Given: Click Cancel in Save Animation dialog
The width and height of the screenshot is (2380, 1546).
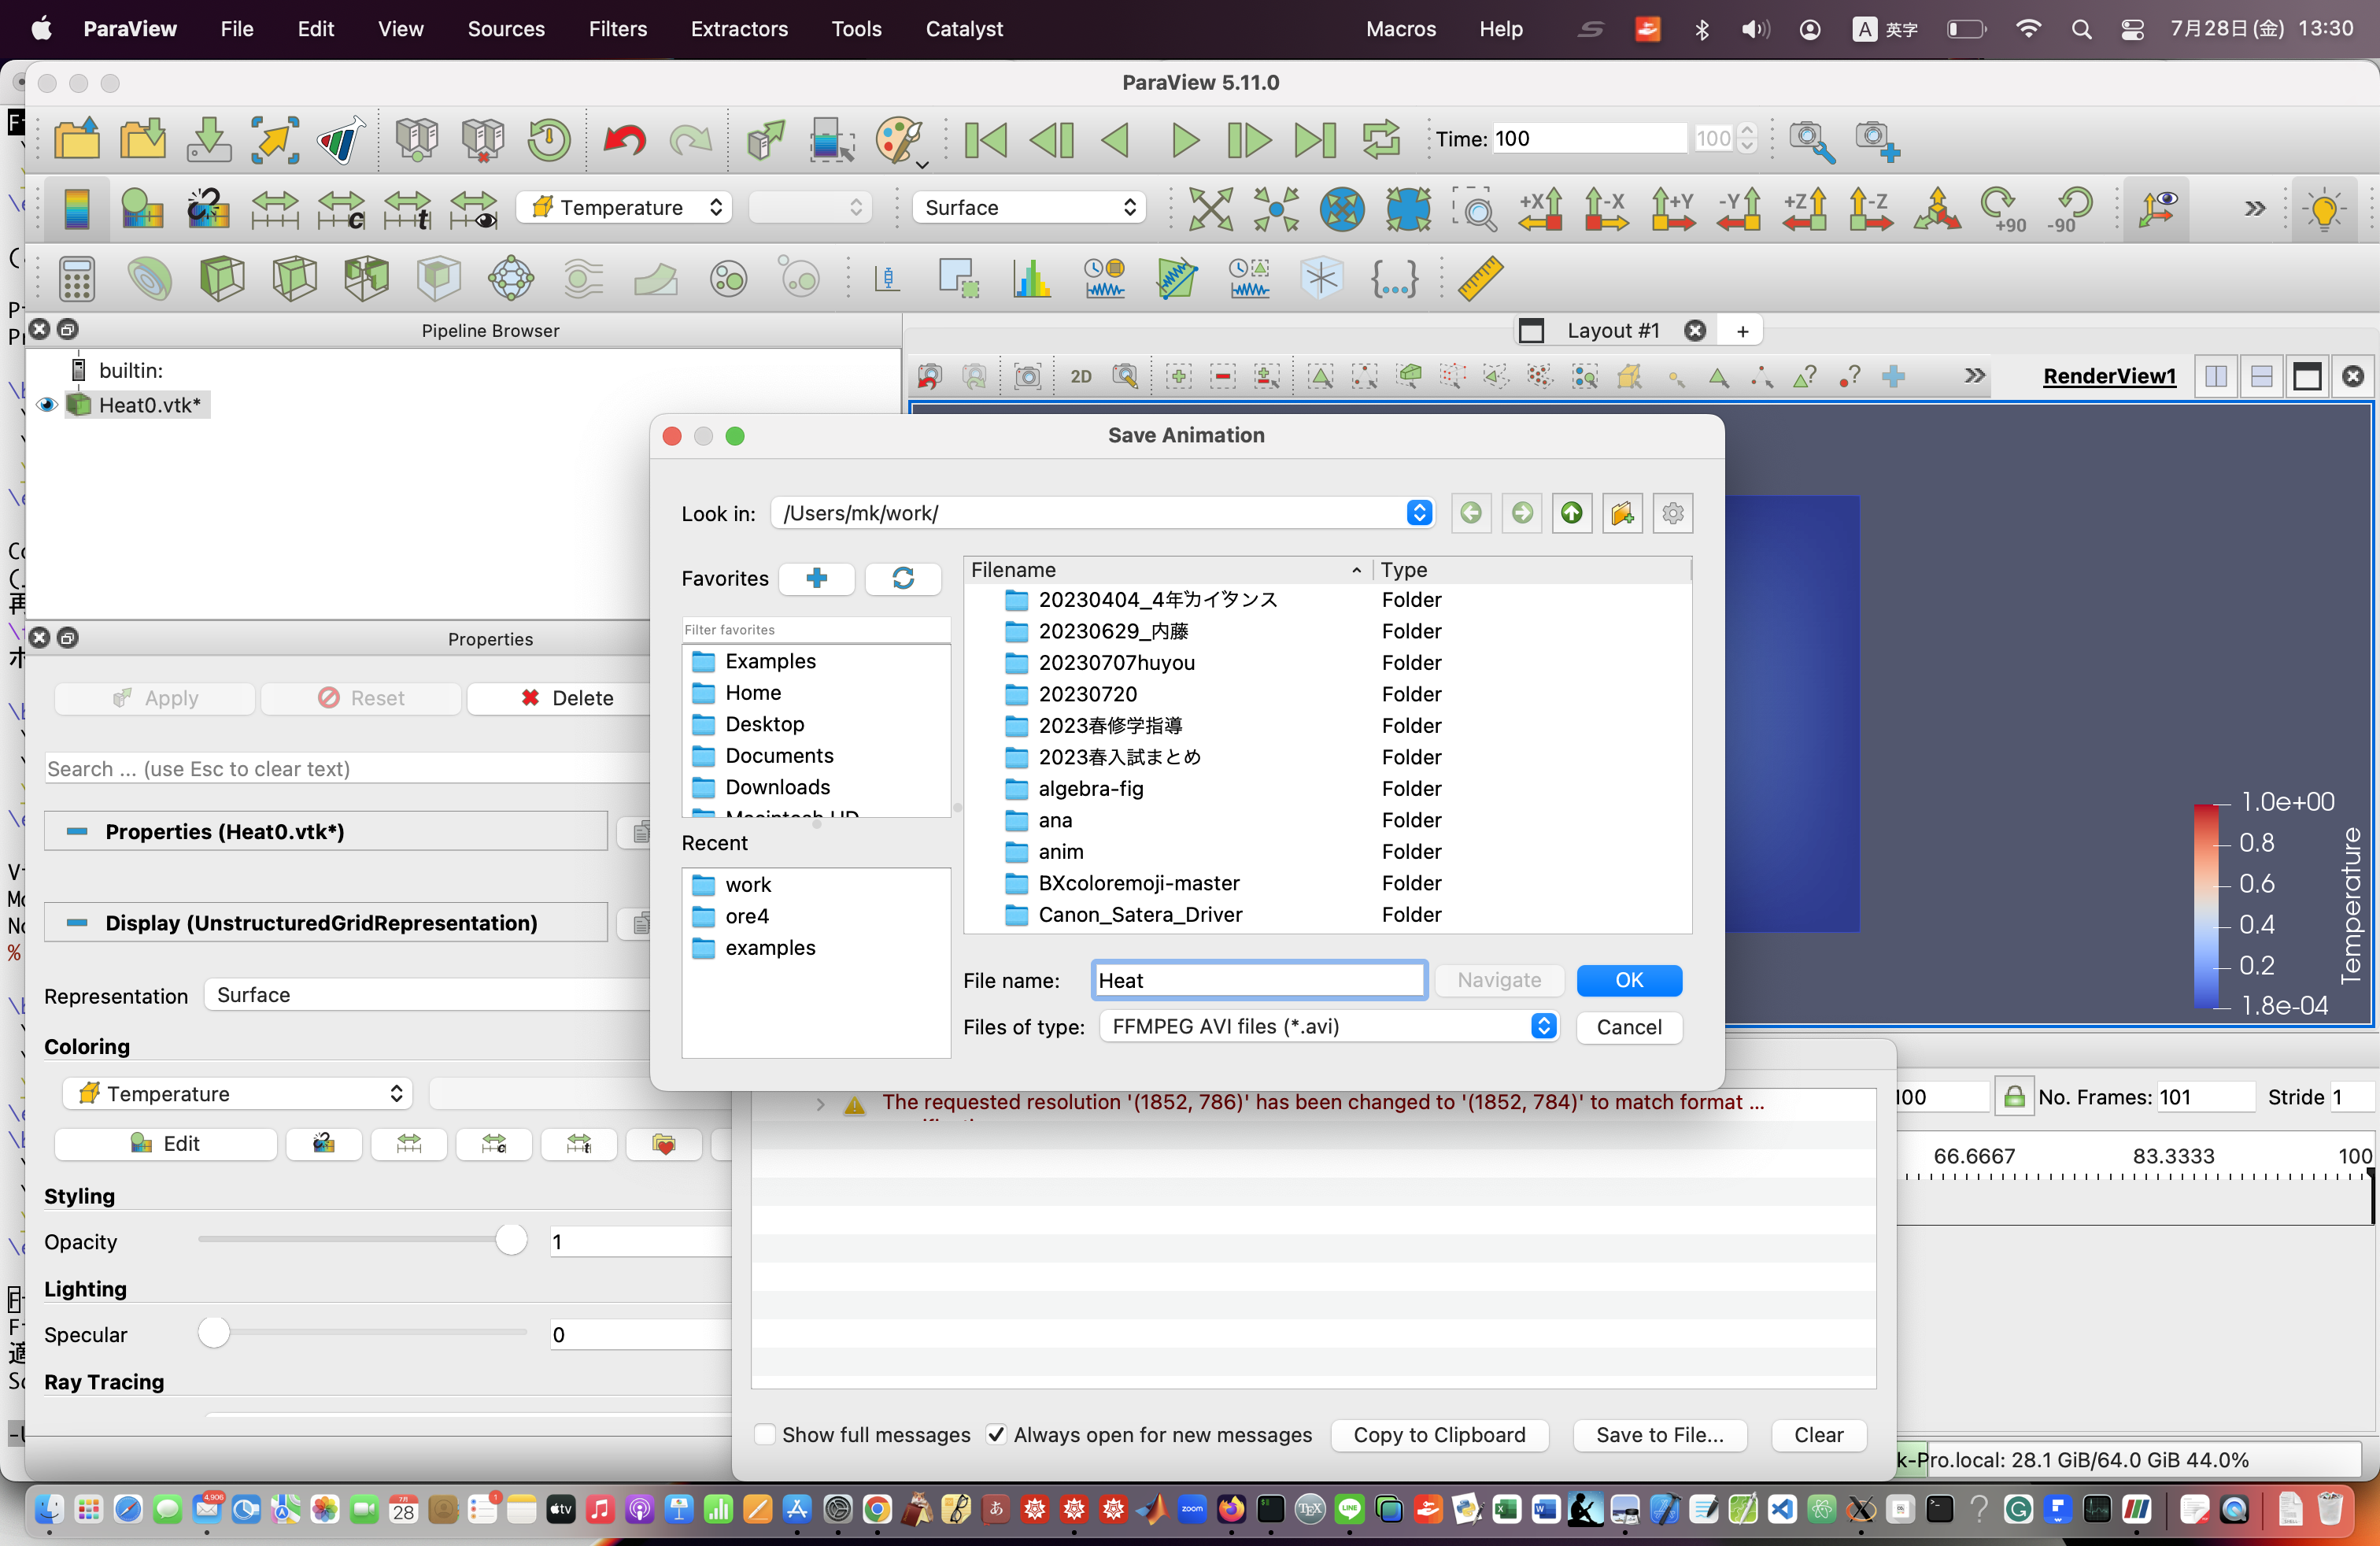Looking at the screenshot, I should pos(1628,1027).
